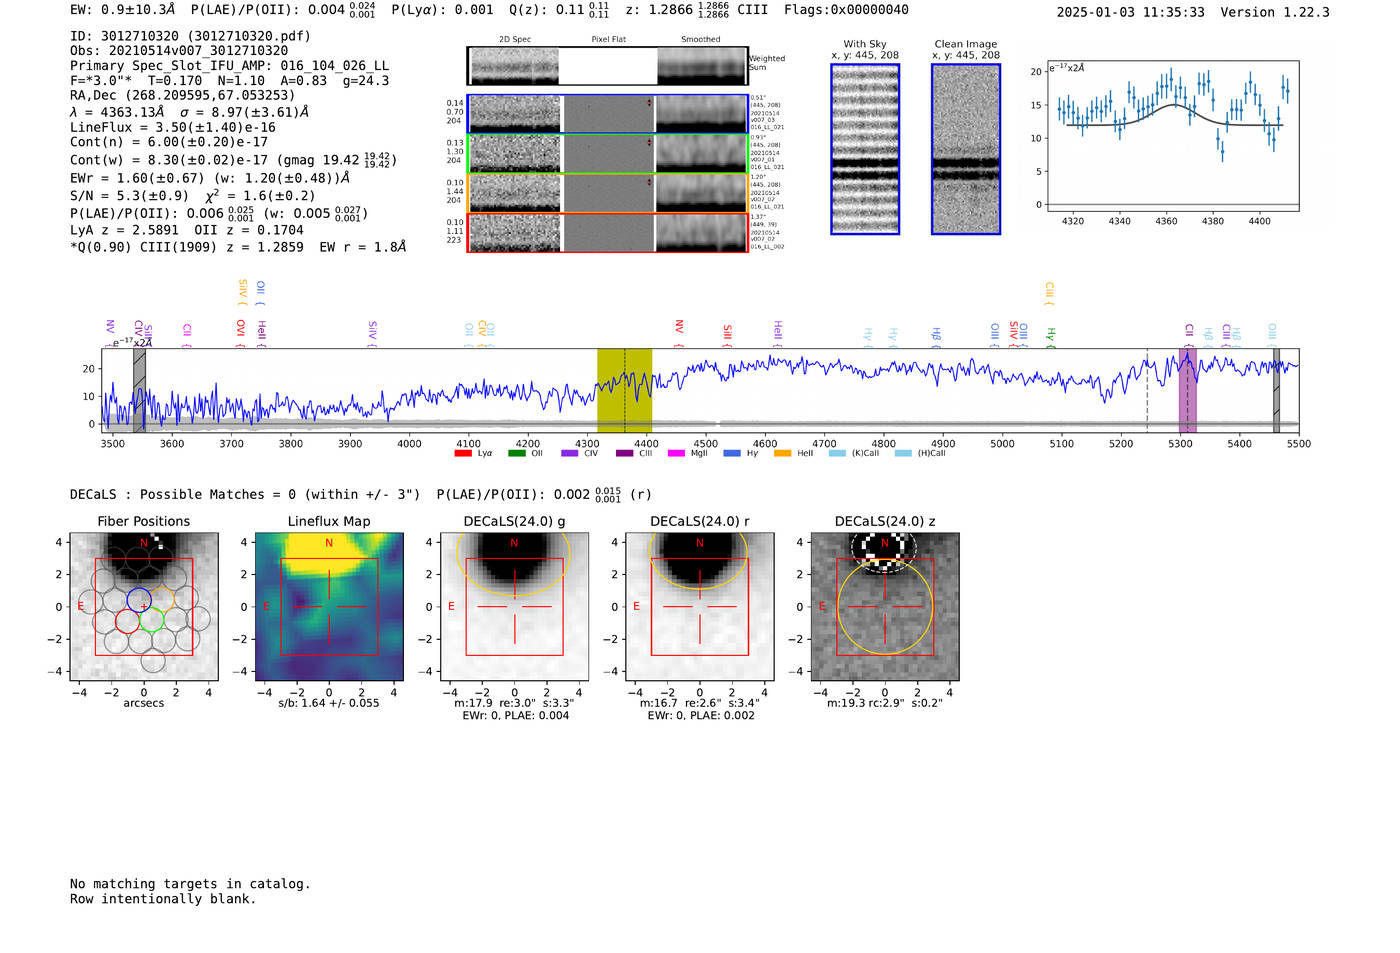Select the green-bordered fiber spectrum row
Image resolution: width=1400 pixels, height=953 pixels.
(x=608, y=153)
